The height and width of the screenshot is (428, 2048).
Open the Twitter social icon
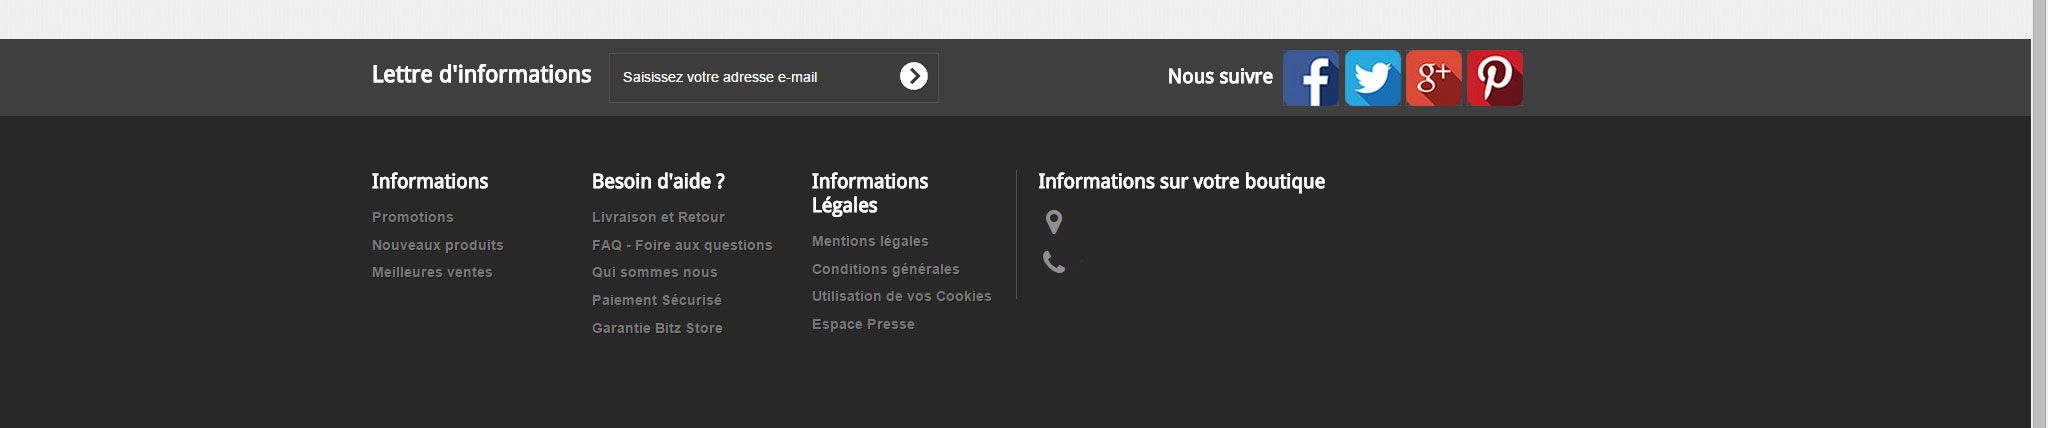[1372, 78]
